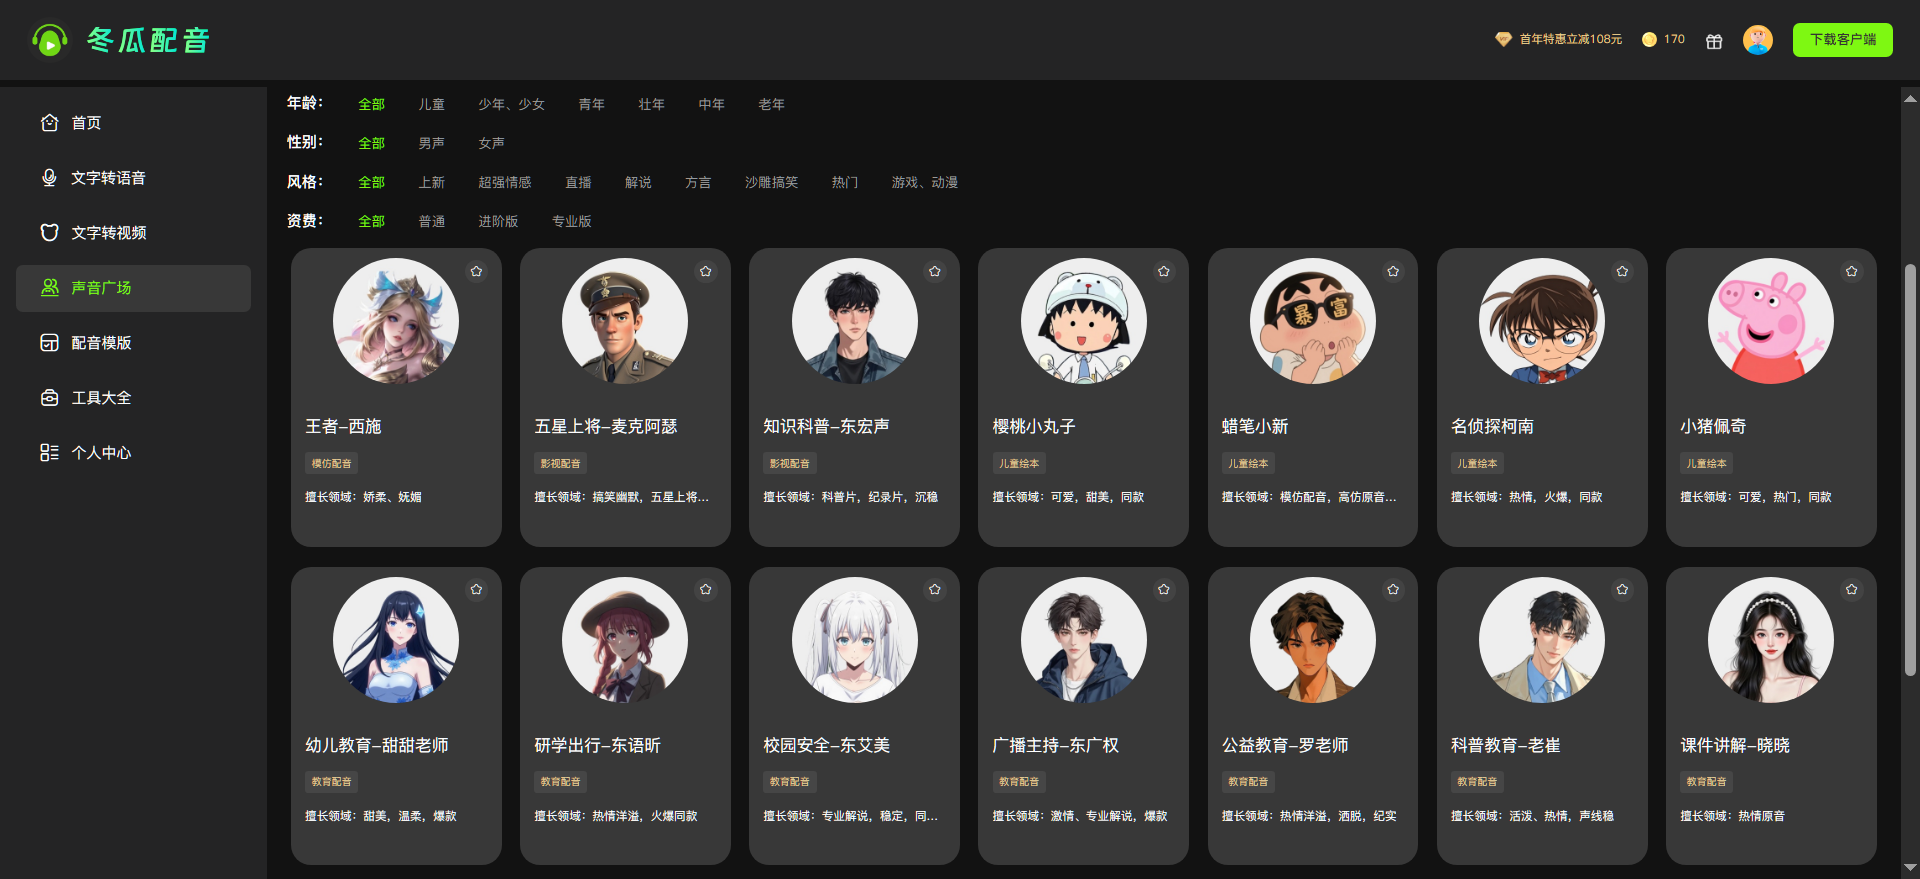Click the vertical scrollbar thumb
The width and height of the screenshot is (1920, 879).
(x=1910, y=470)
